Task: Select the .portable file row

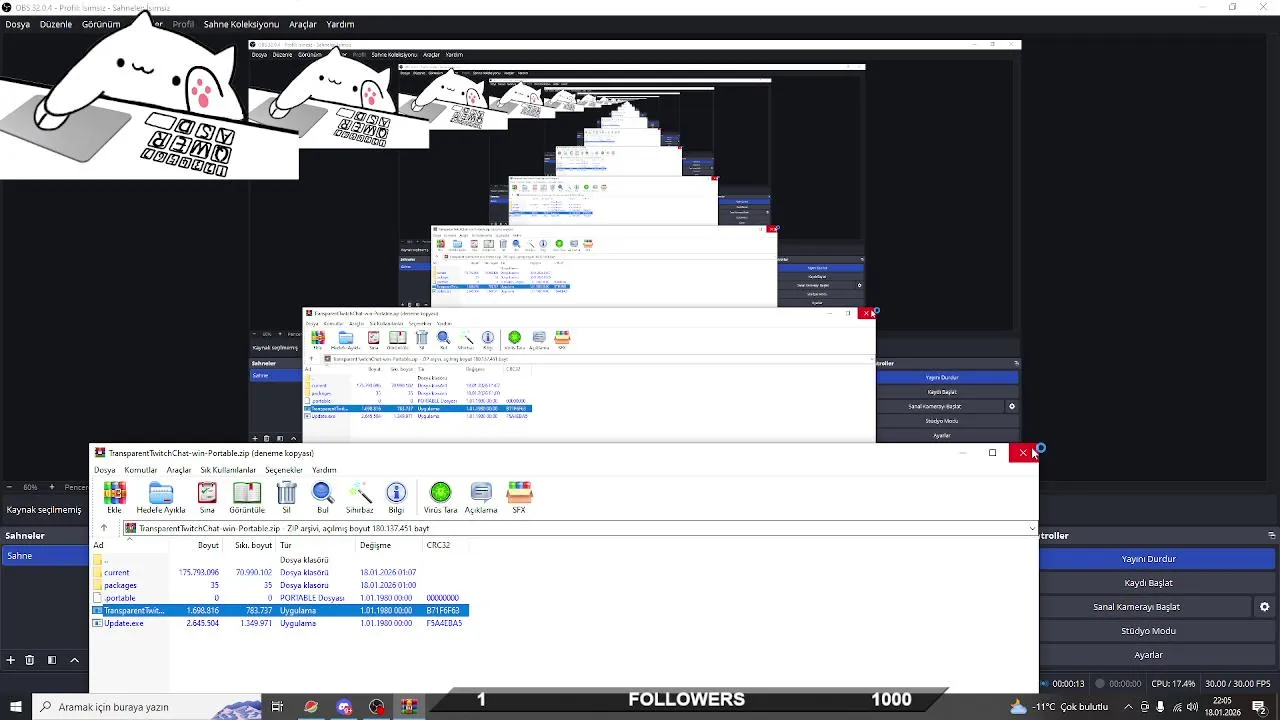Action: tap(280, 598)
